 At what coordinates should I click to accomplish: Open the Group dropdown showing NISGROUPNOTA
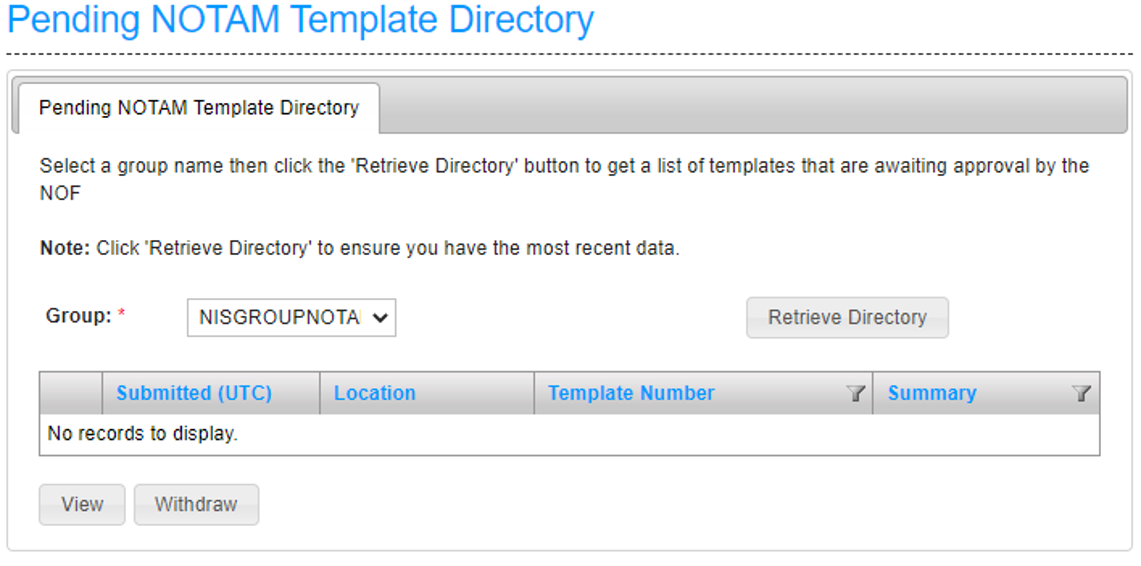[291, 317]
